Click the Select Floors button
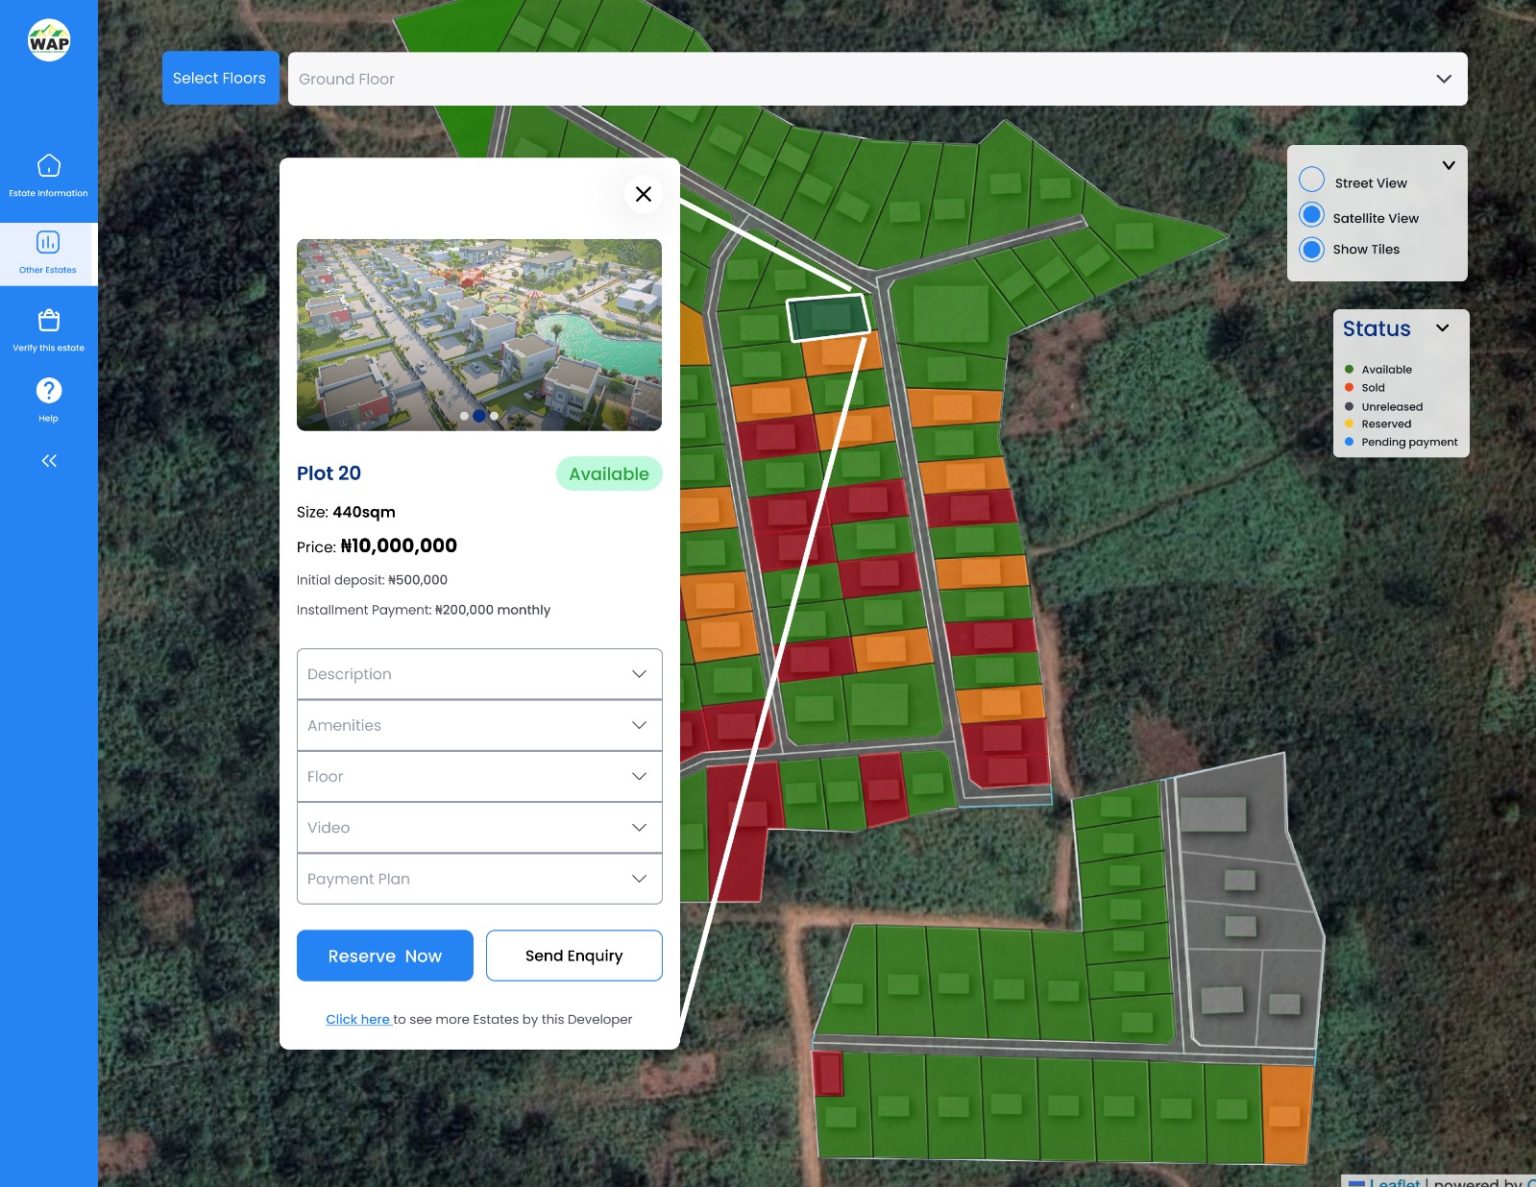This screenshot has width=1536, height=1187. 219,78
